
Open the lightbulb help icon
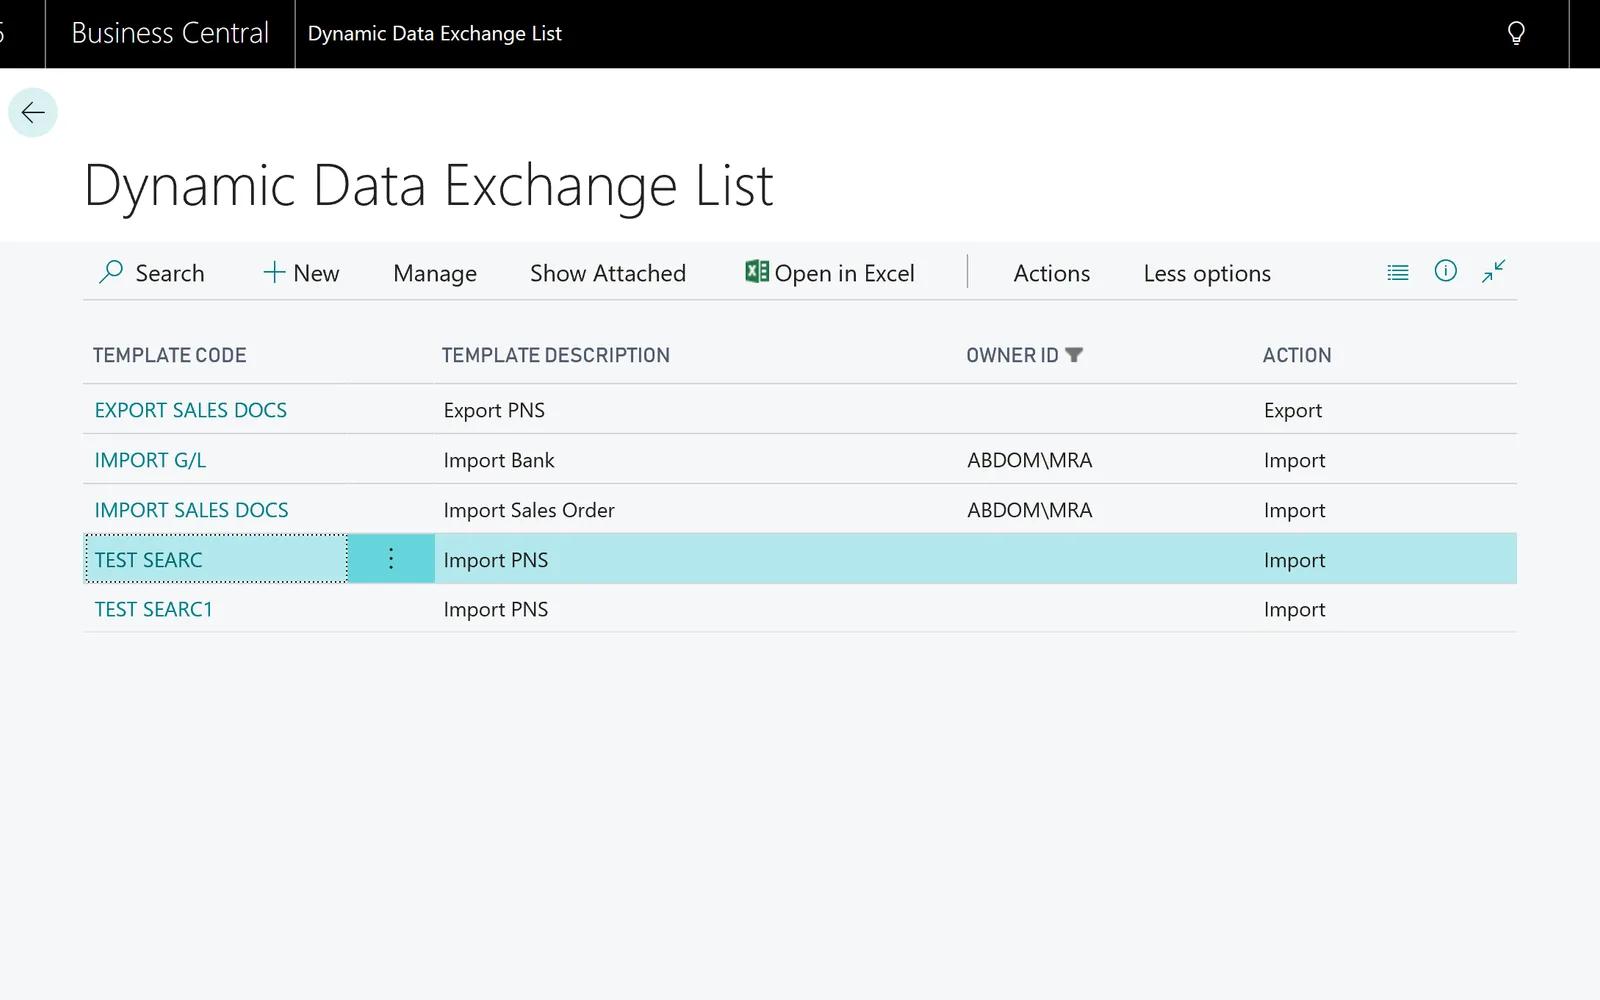tap(1516, 34)
